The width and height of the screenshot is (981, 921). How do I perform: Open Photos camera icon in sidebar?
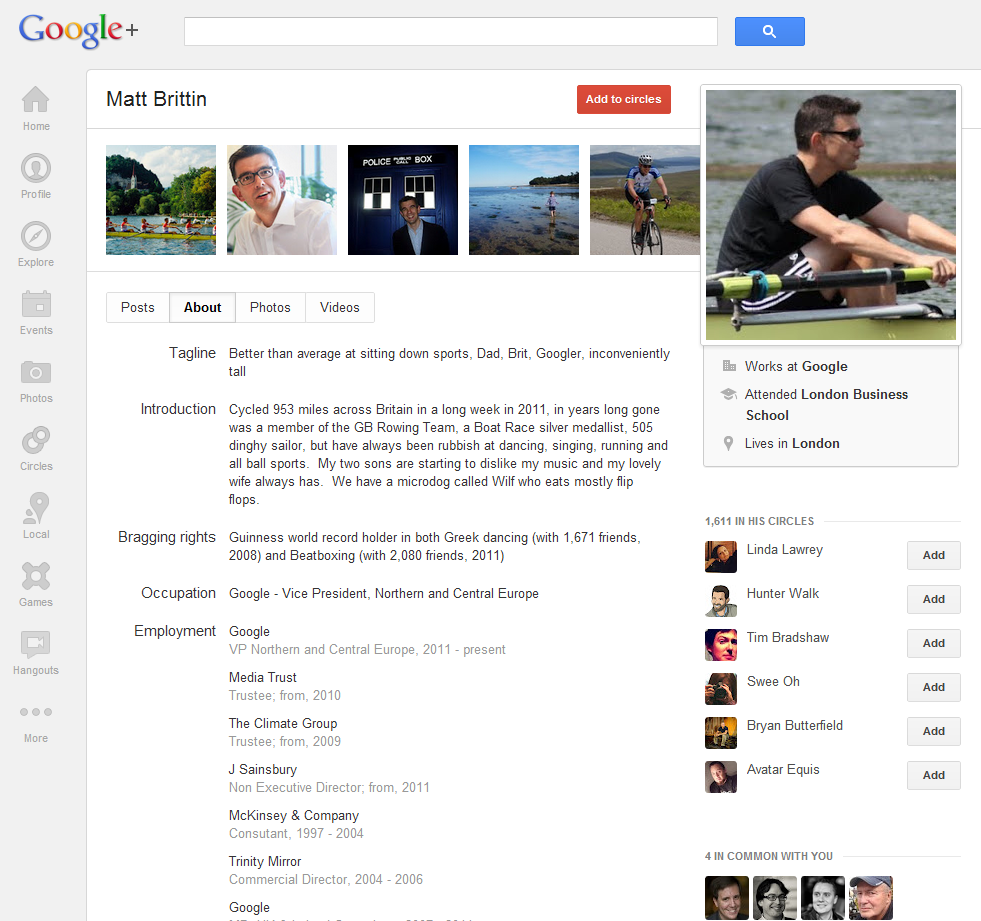(x=36, y=372)
